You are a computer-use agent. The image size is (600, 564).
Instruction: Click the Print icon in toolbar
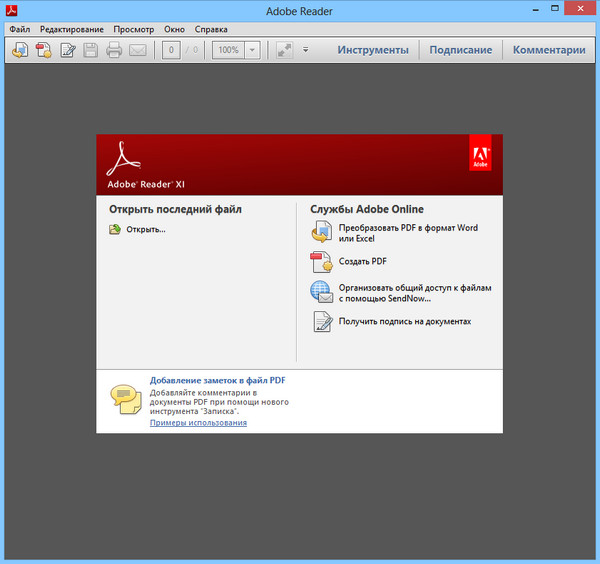114,50
